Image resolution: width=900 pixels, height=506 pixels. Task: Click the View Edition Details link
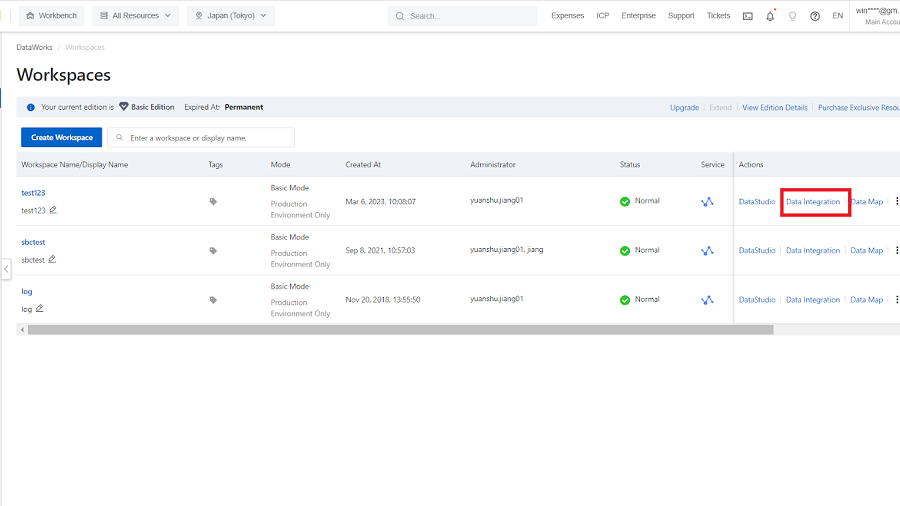pyautogui.click(x=774, y=107)
